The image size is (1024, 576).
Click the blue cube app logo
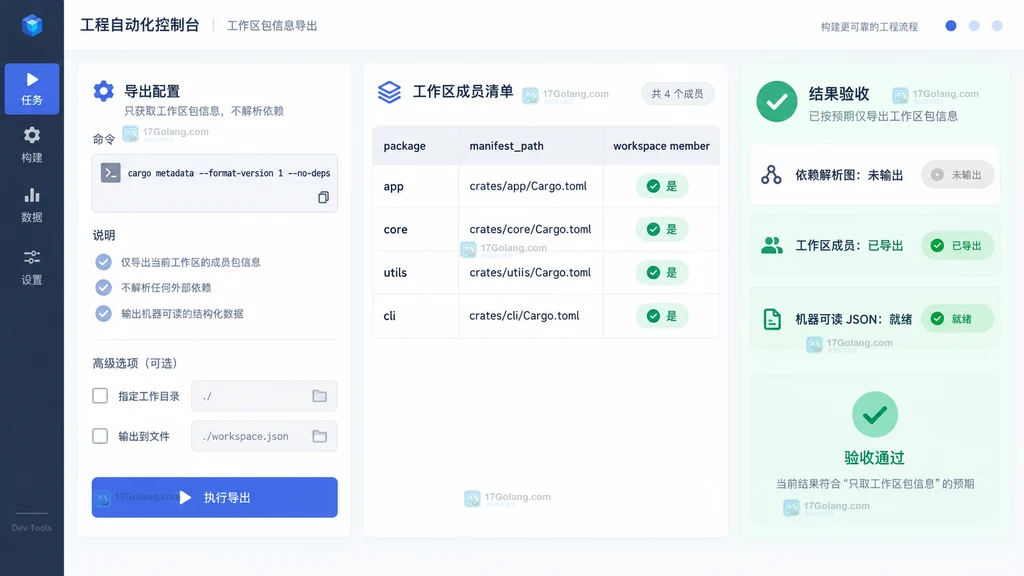coord(32,25)
